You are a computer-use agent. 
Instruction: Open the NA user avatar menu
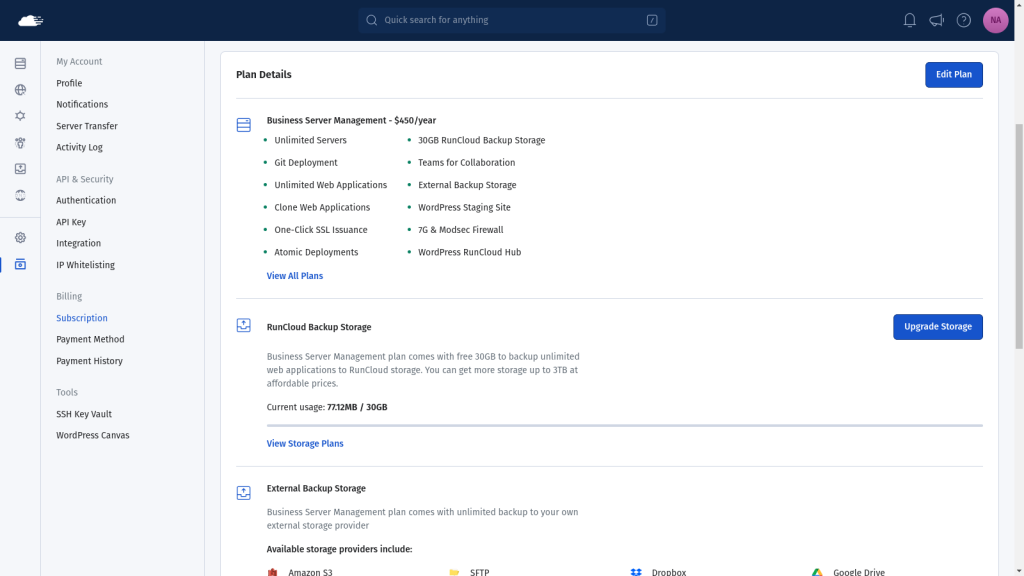coord(995,20)
